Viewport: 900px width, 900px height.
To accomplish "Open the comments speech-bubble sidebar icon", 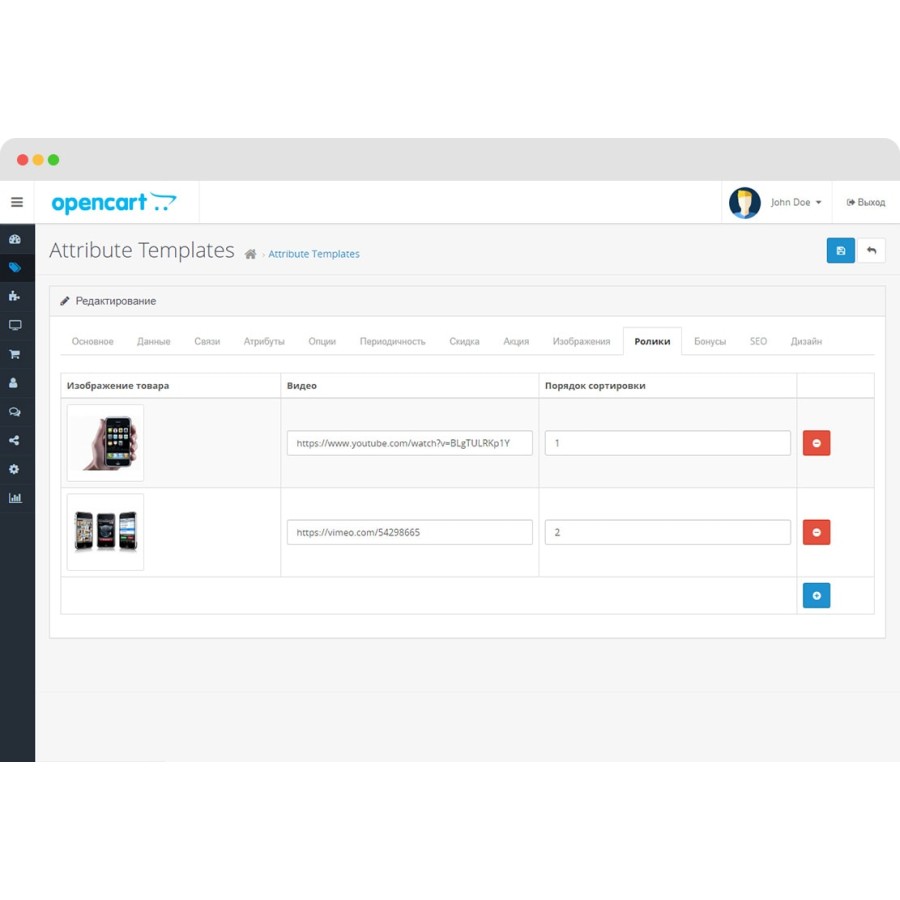I will click(x=15, y=412).
